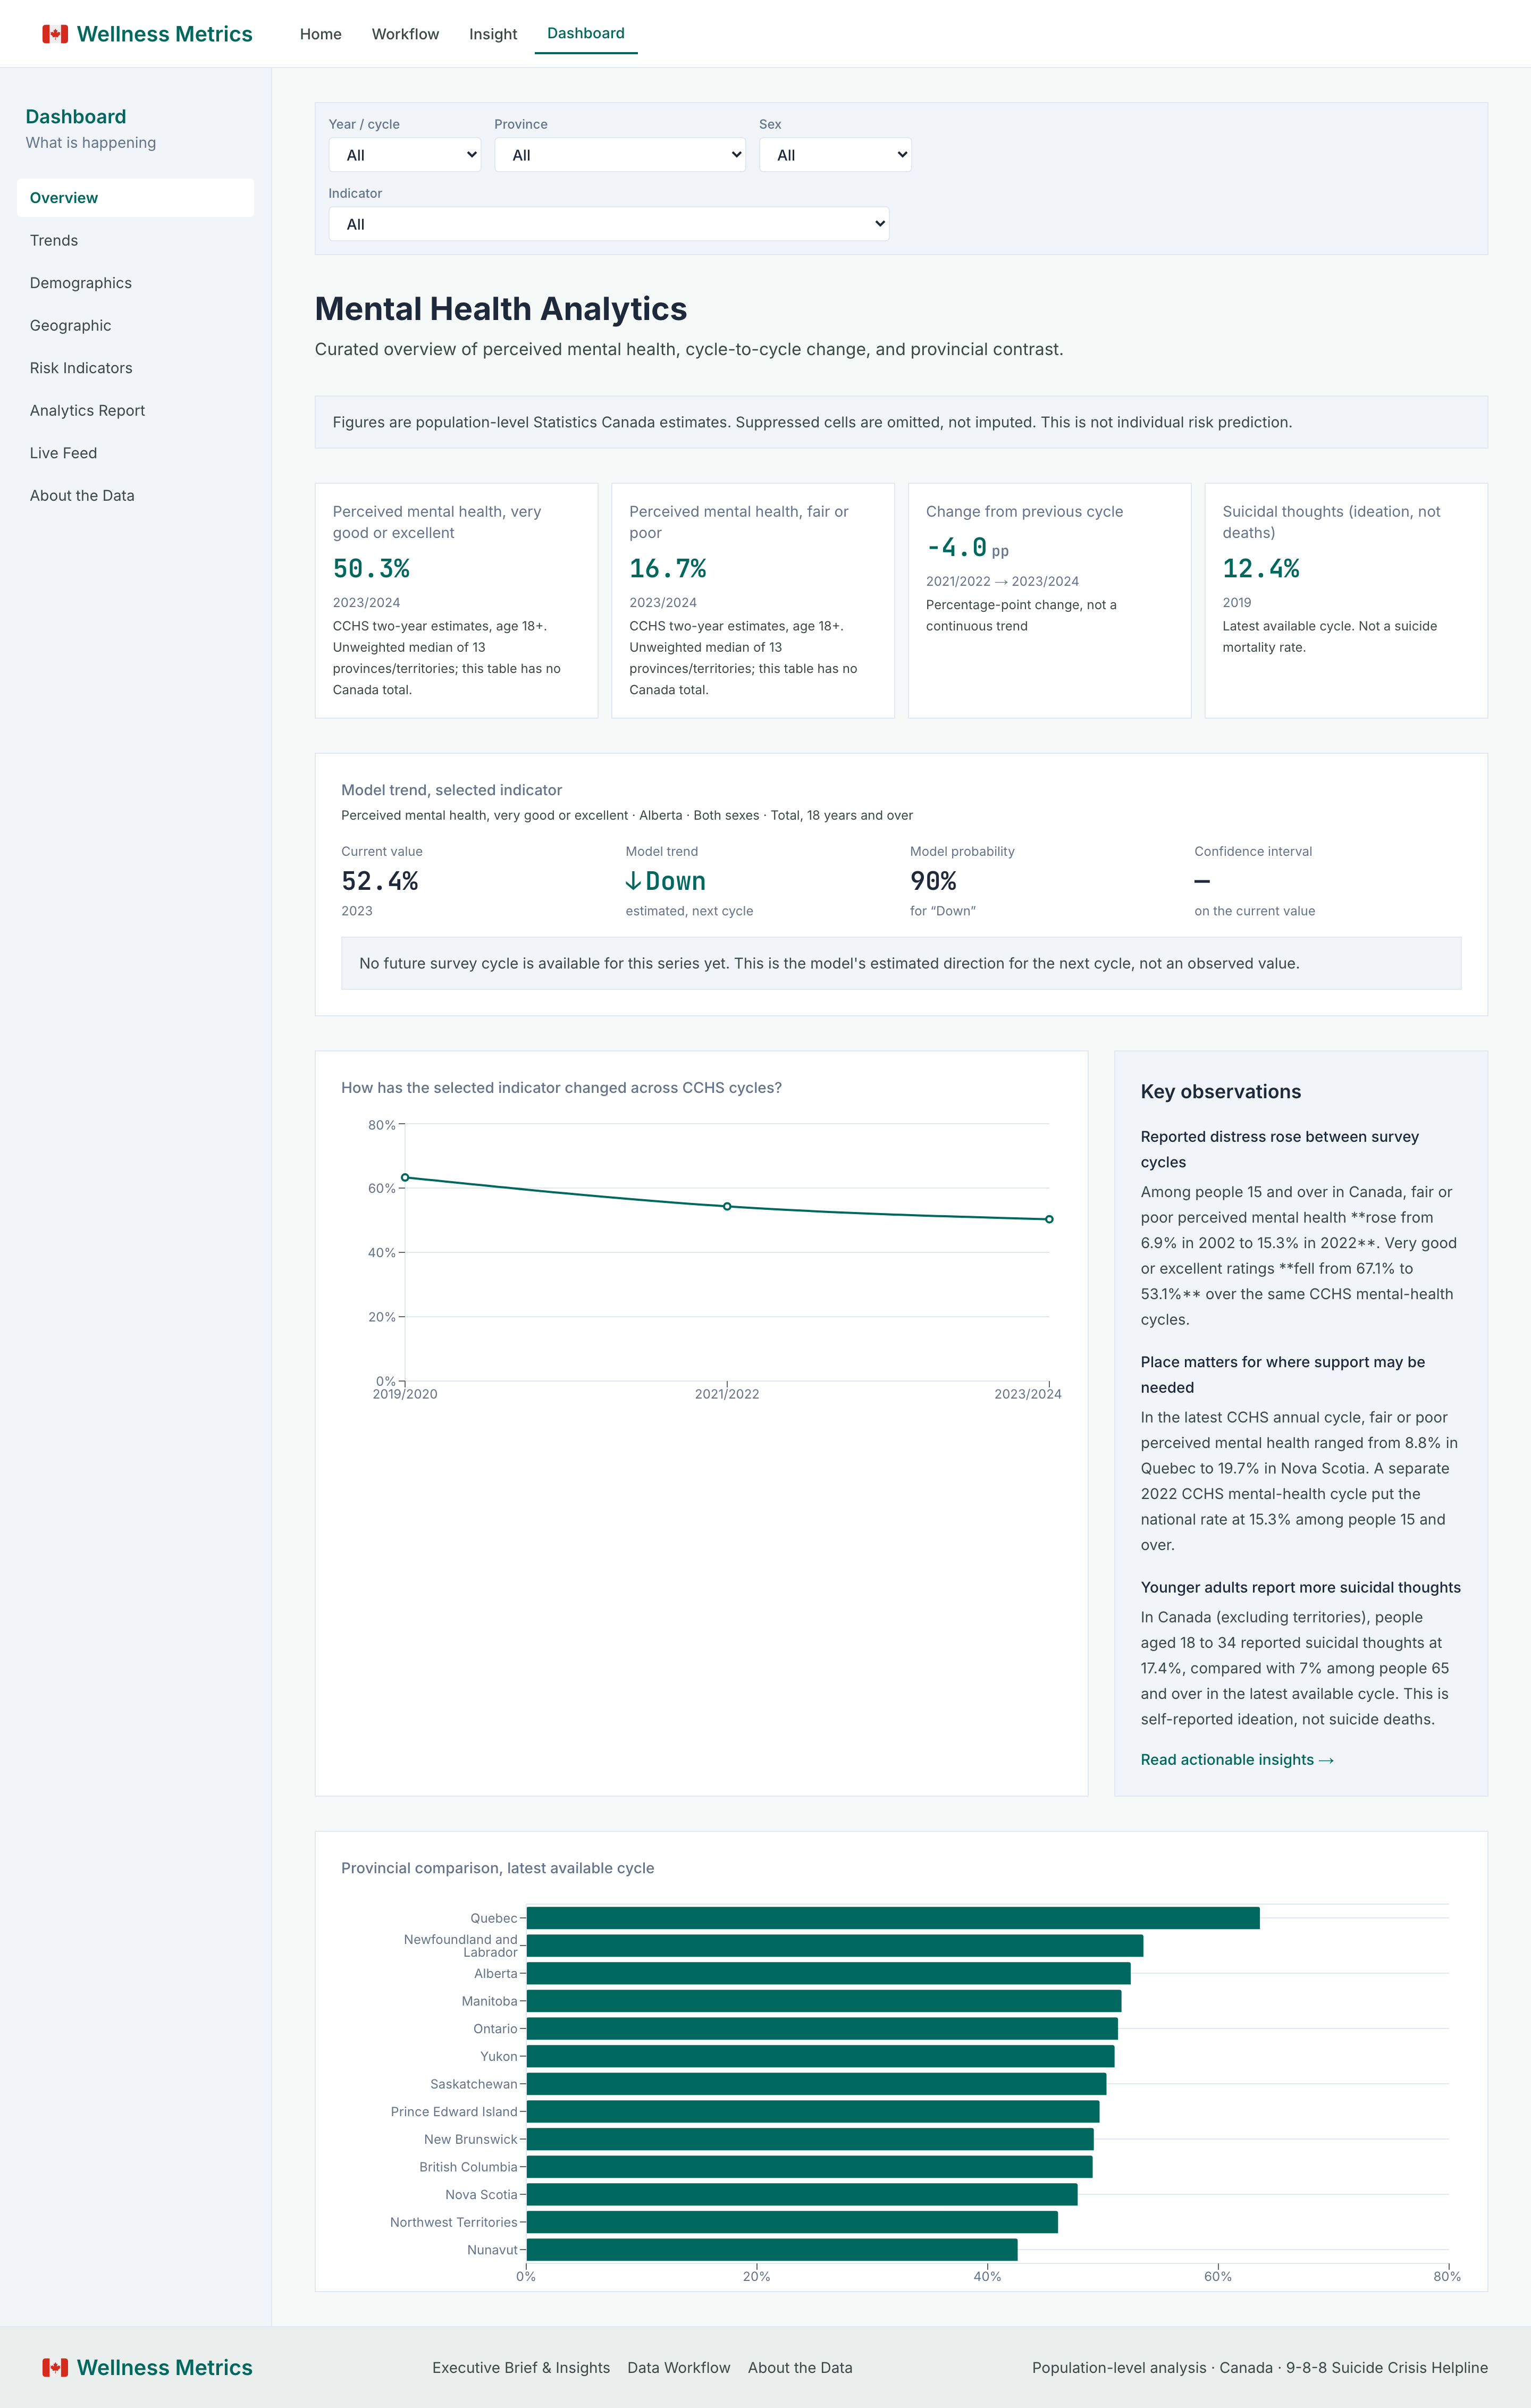Click the 16.7% fair or poor value
The width and height of the screenshot is (1531, 2408).
pos(668,569)
